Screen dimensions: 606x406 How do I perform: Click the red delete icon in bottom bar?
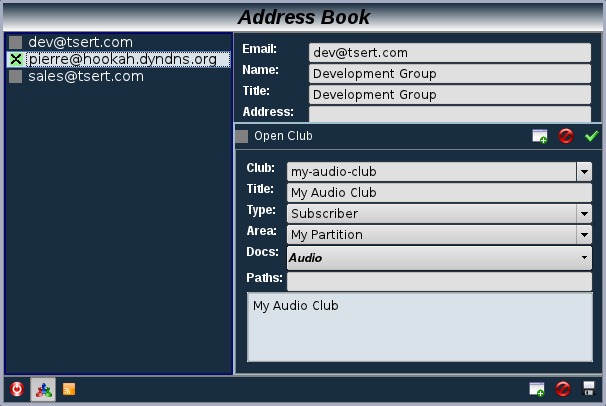564,389
